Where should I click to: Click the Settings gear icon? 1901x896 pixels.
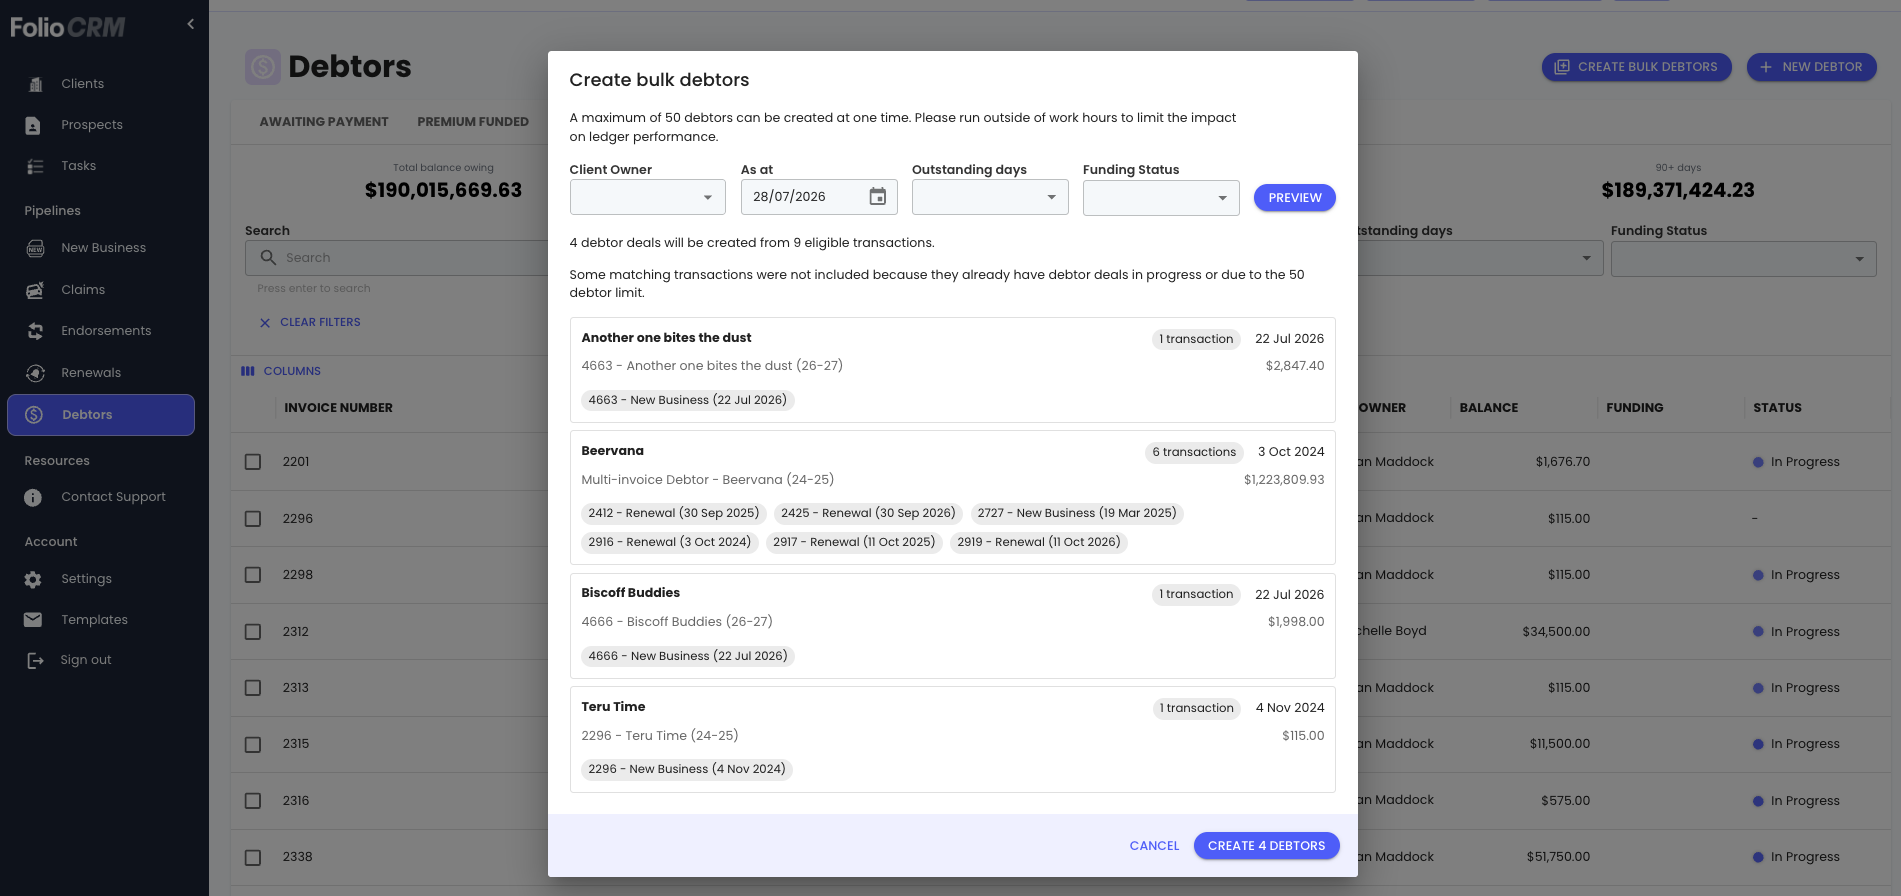[33, 579]
